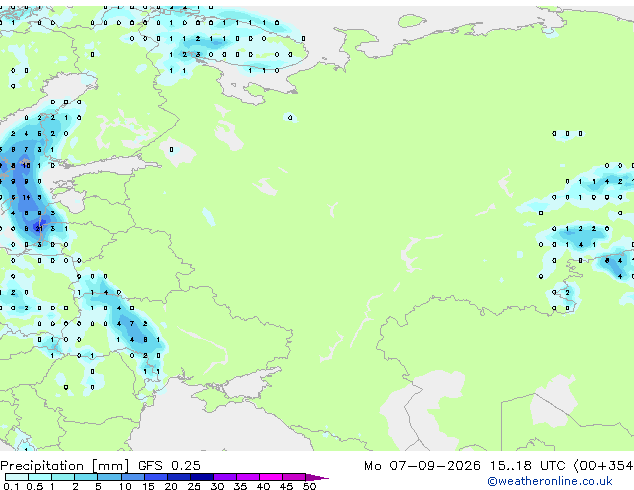Select the 5–10 mm legend color box
The height and width of the screenshot is (490, 634).
tap(109, 477)
